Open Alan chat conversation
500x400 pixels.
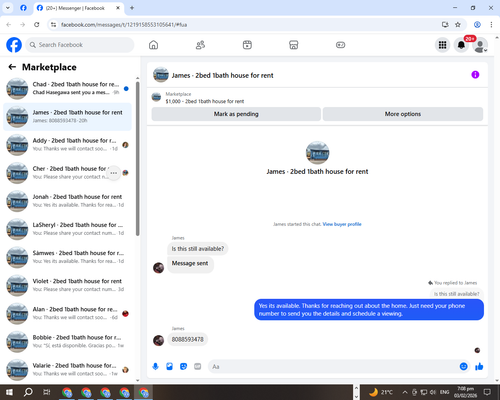(x=68, y=313)
